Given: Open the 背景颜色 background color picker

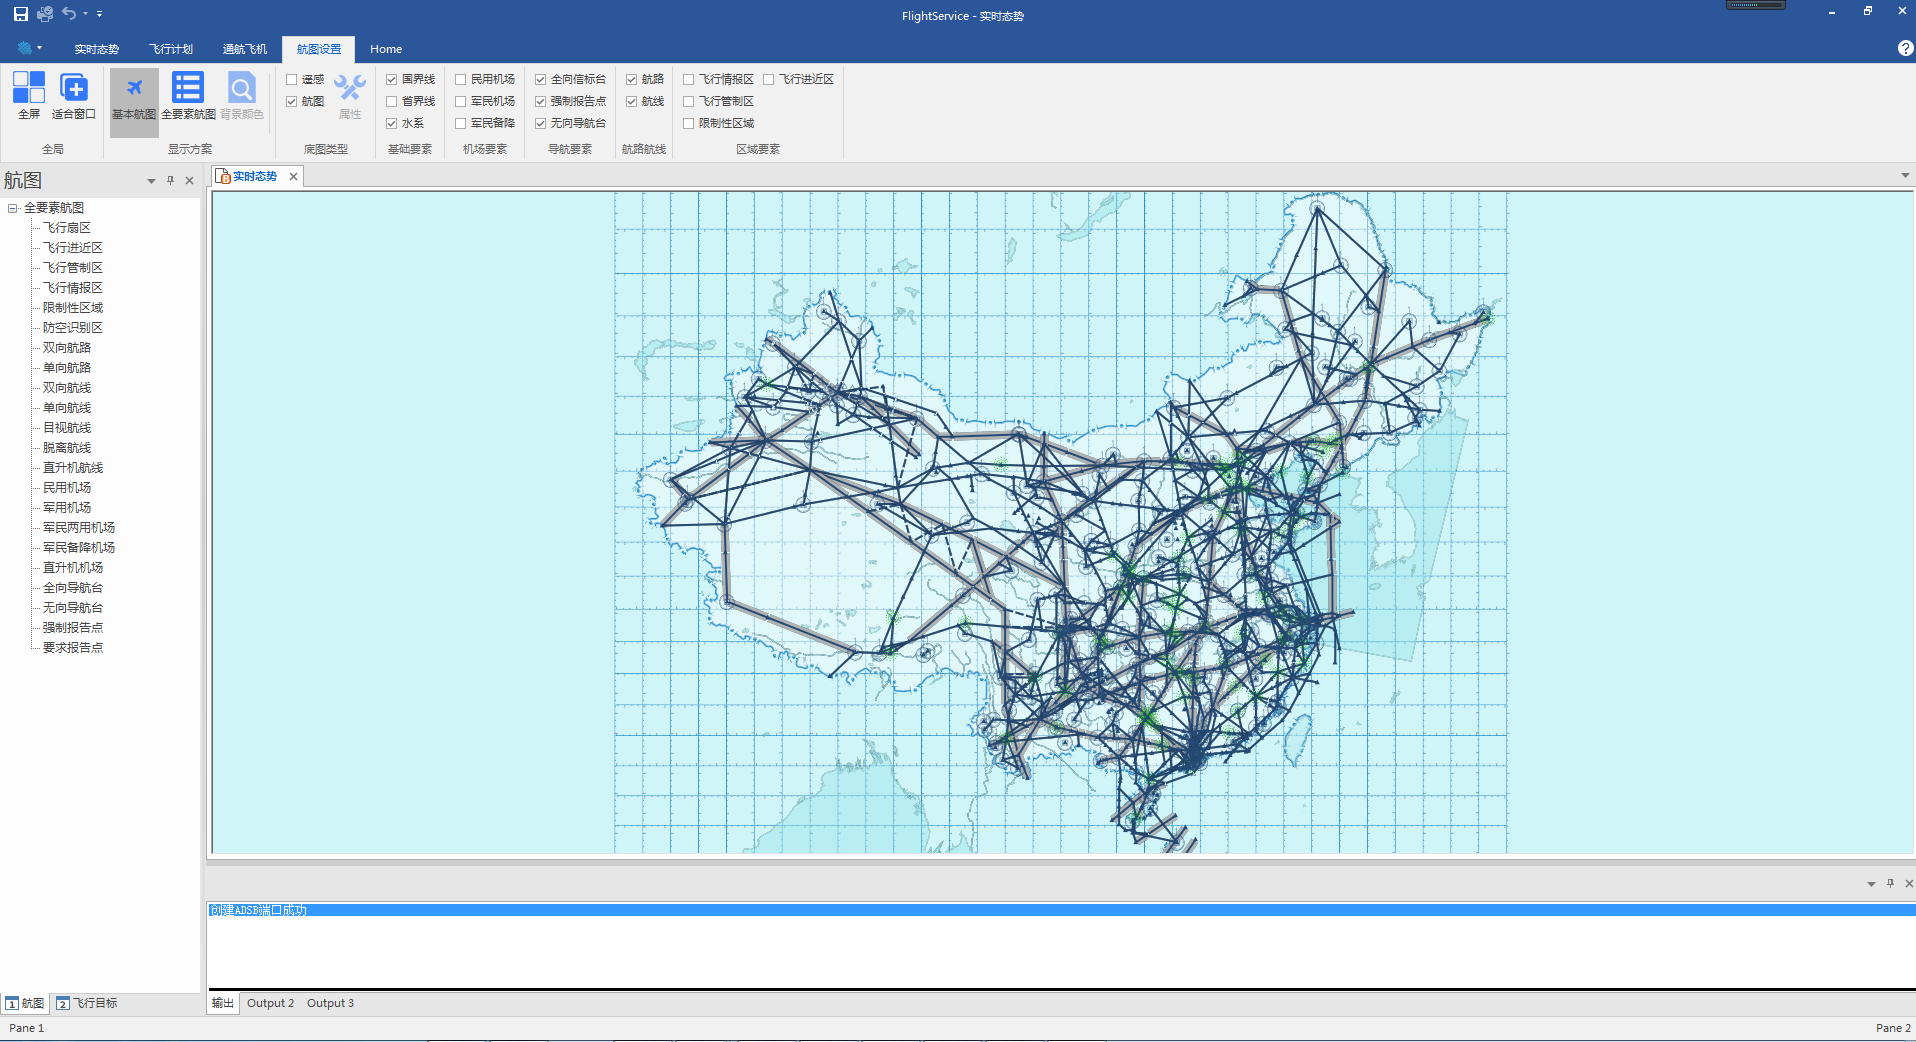Looking at the screenshot, I should click(242, 95).
